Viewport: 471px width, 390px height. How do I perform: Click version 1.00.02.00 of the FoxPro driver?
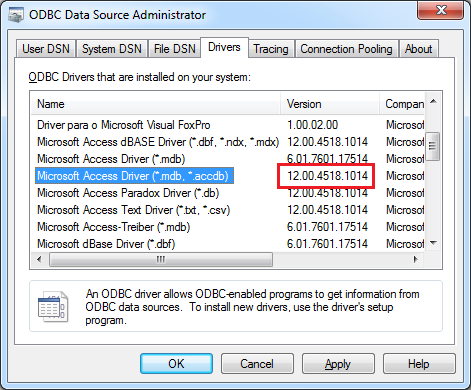point(313,125)
